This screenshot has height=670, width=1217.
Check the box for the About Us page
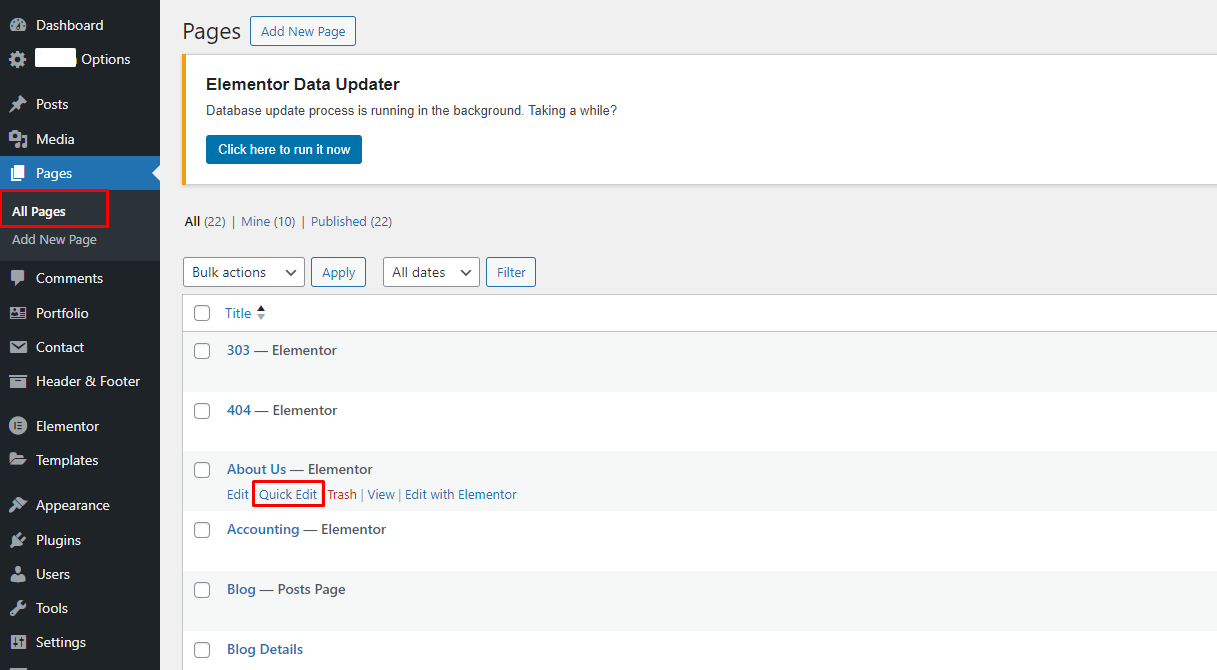(x=202, y=470)
